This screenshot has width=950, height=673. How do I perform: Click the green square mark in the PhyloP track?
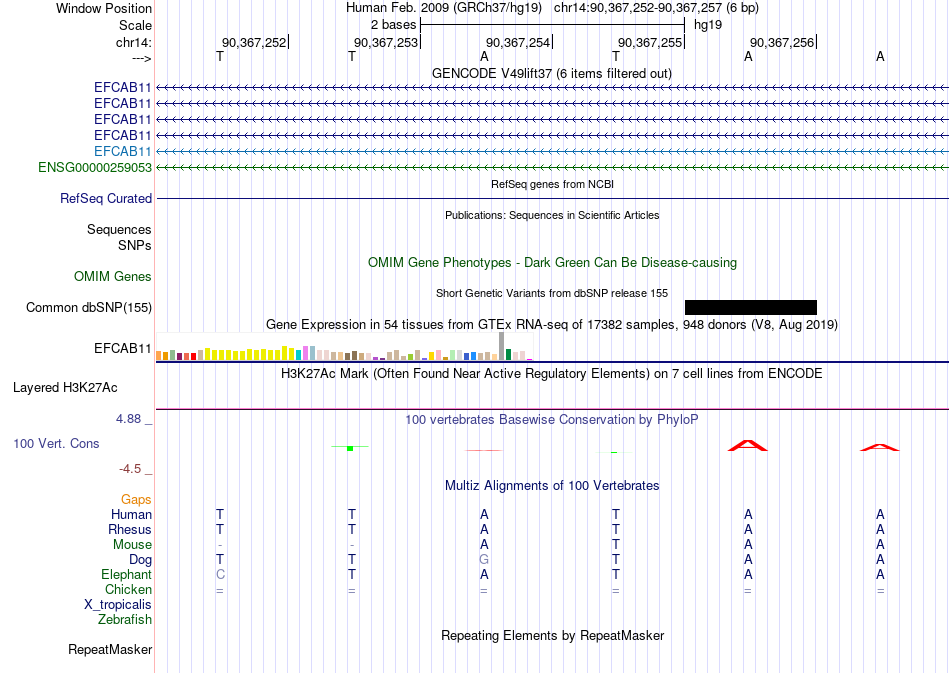pos(350,448)
